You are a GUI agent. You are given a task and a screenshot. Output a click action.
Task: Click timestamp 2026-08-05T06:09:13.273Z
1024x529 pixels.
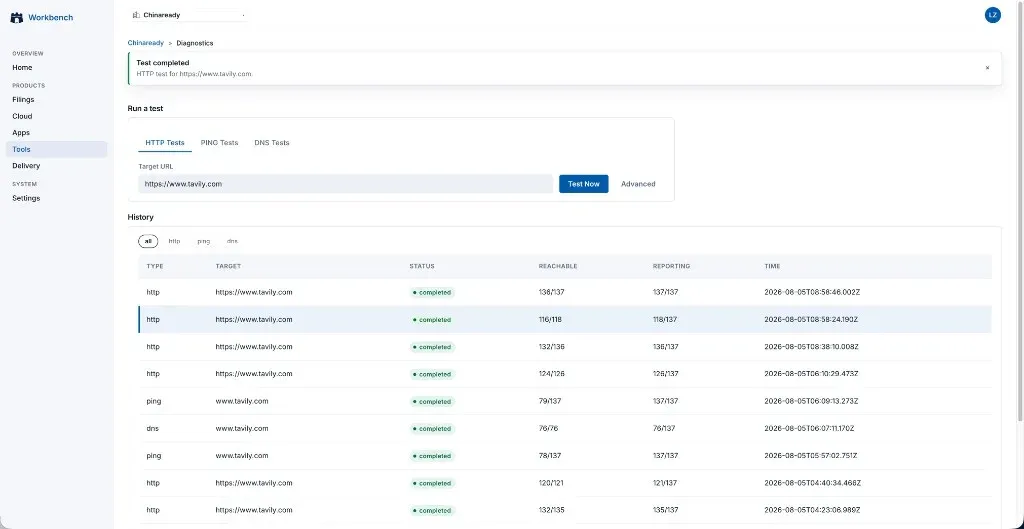[x=811, y=401]
